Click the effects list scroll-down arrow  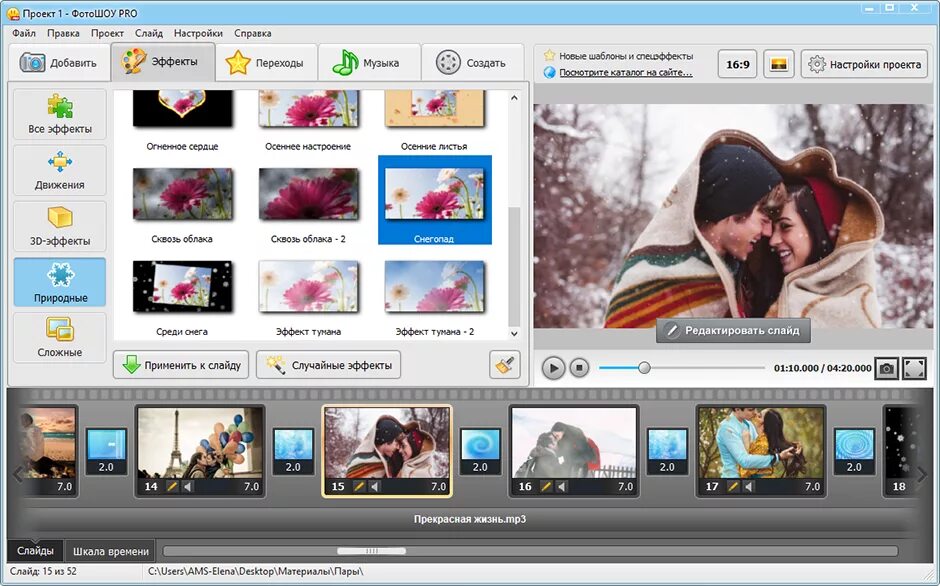514,333
